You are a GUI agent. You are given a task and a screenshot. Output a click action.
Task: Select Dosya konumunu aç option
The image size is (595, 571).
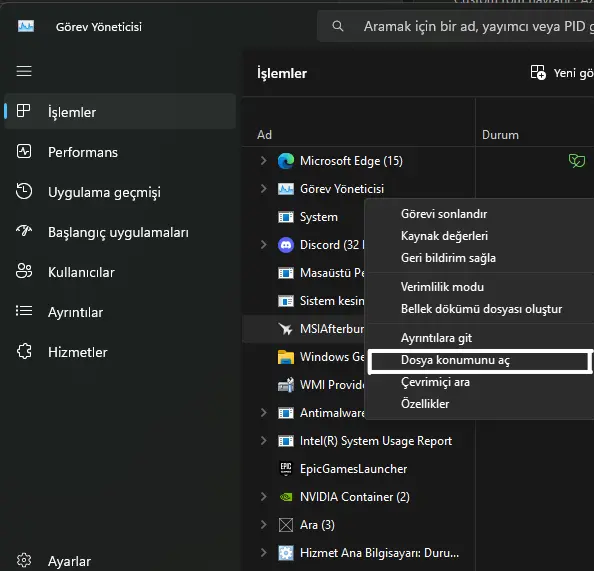click(x=480, y=360)
